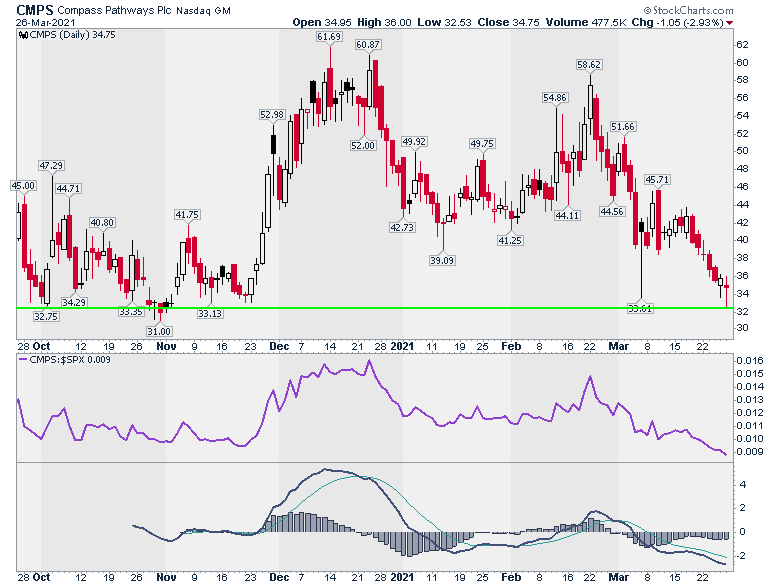Screen dimensions: 780x586
Task: Click the red down-arrow change indicator
Action: [729, 23]
